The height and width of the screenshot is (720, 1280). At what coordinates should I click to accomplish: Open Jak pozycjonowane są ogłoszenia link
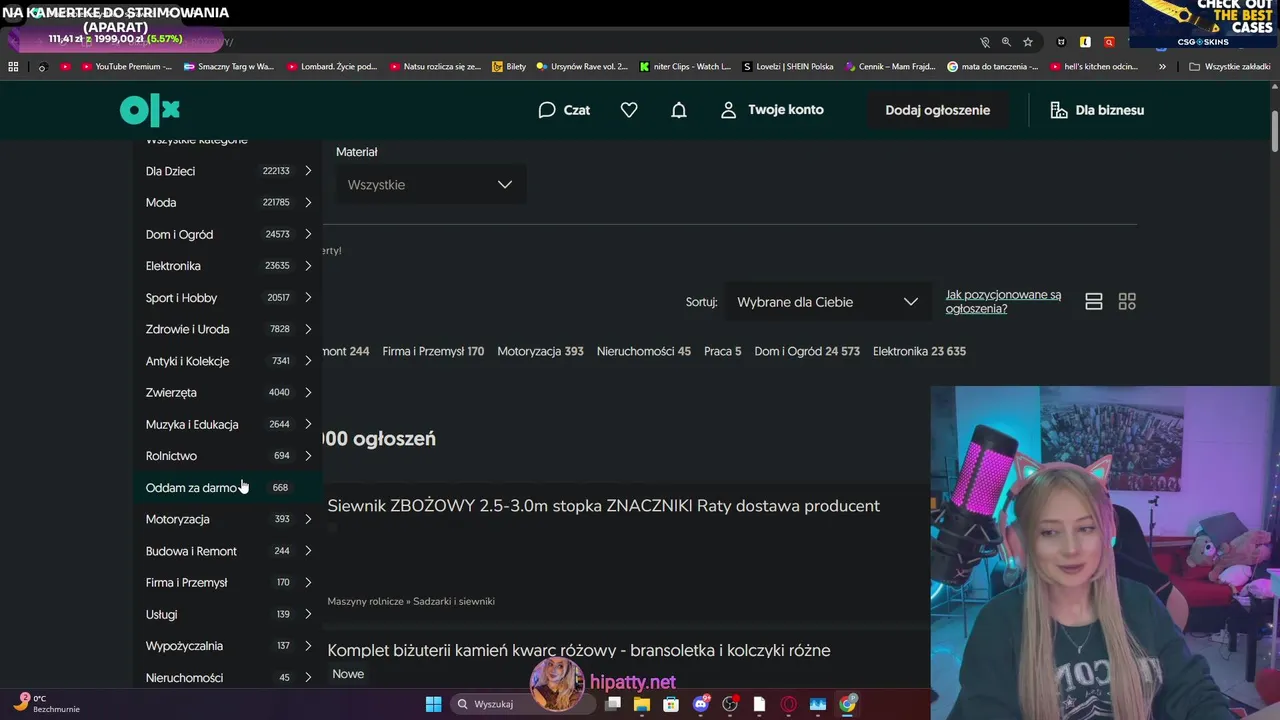pyautogui.click(x=1003, y=302)
